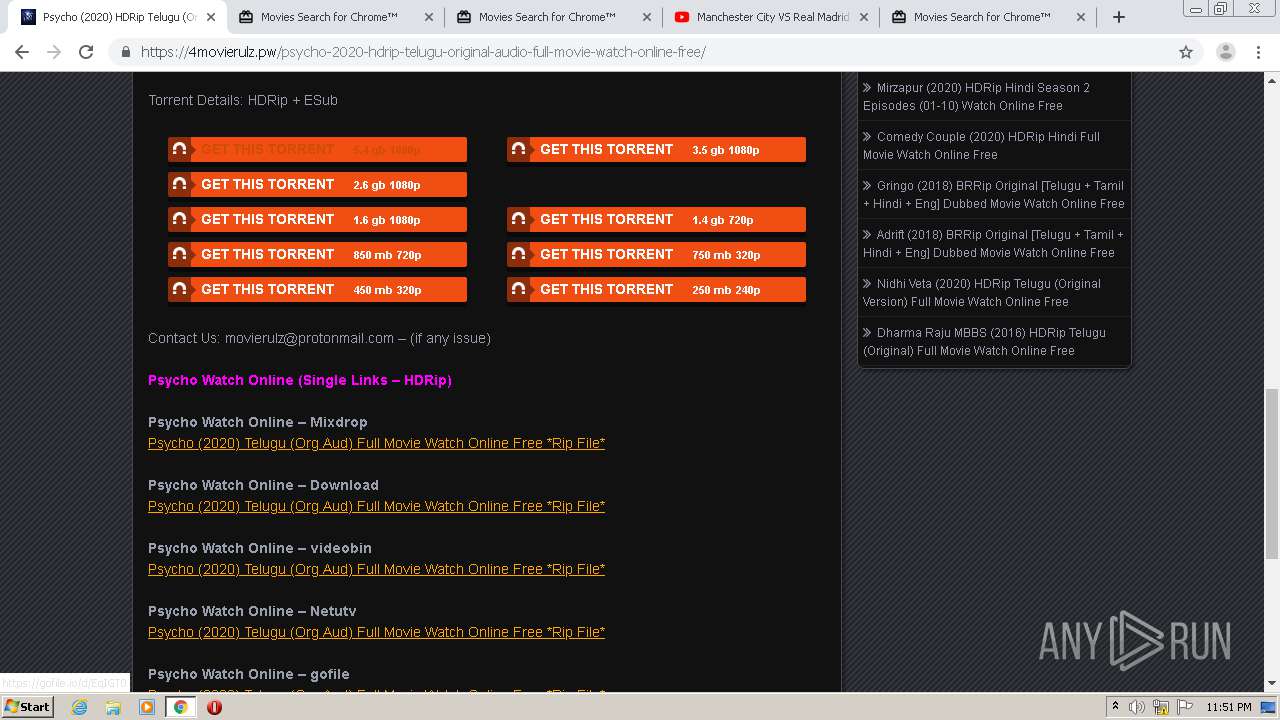Open the Chrome three-dot menu

[1259, 52]
